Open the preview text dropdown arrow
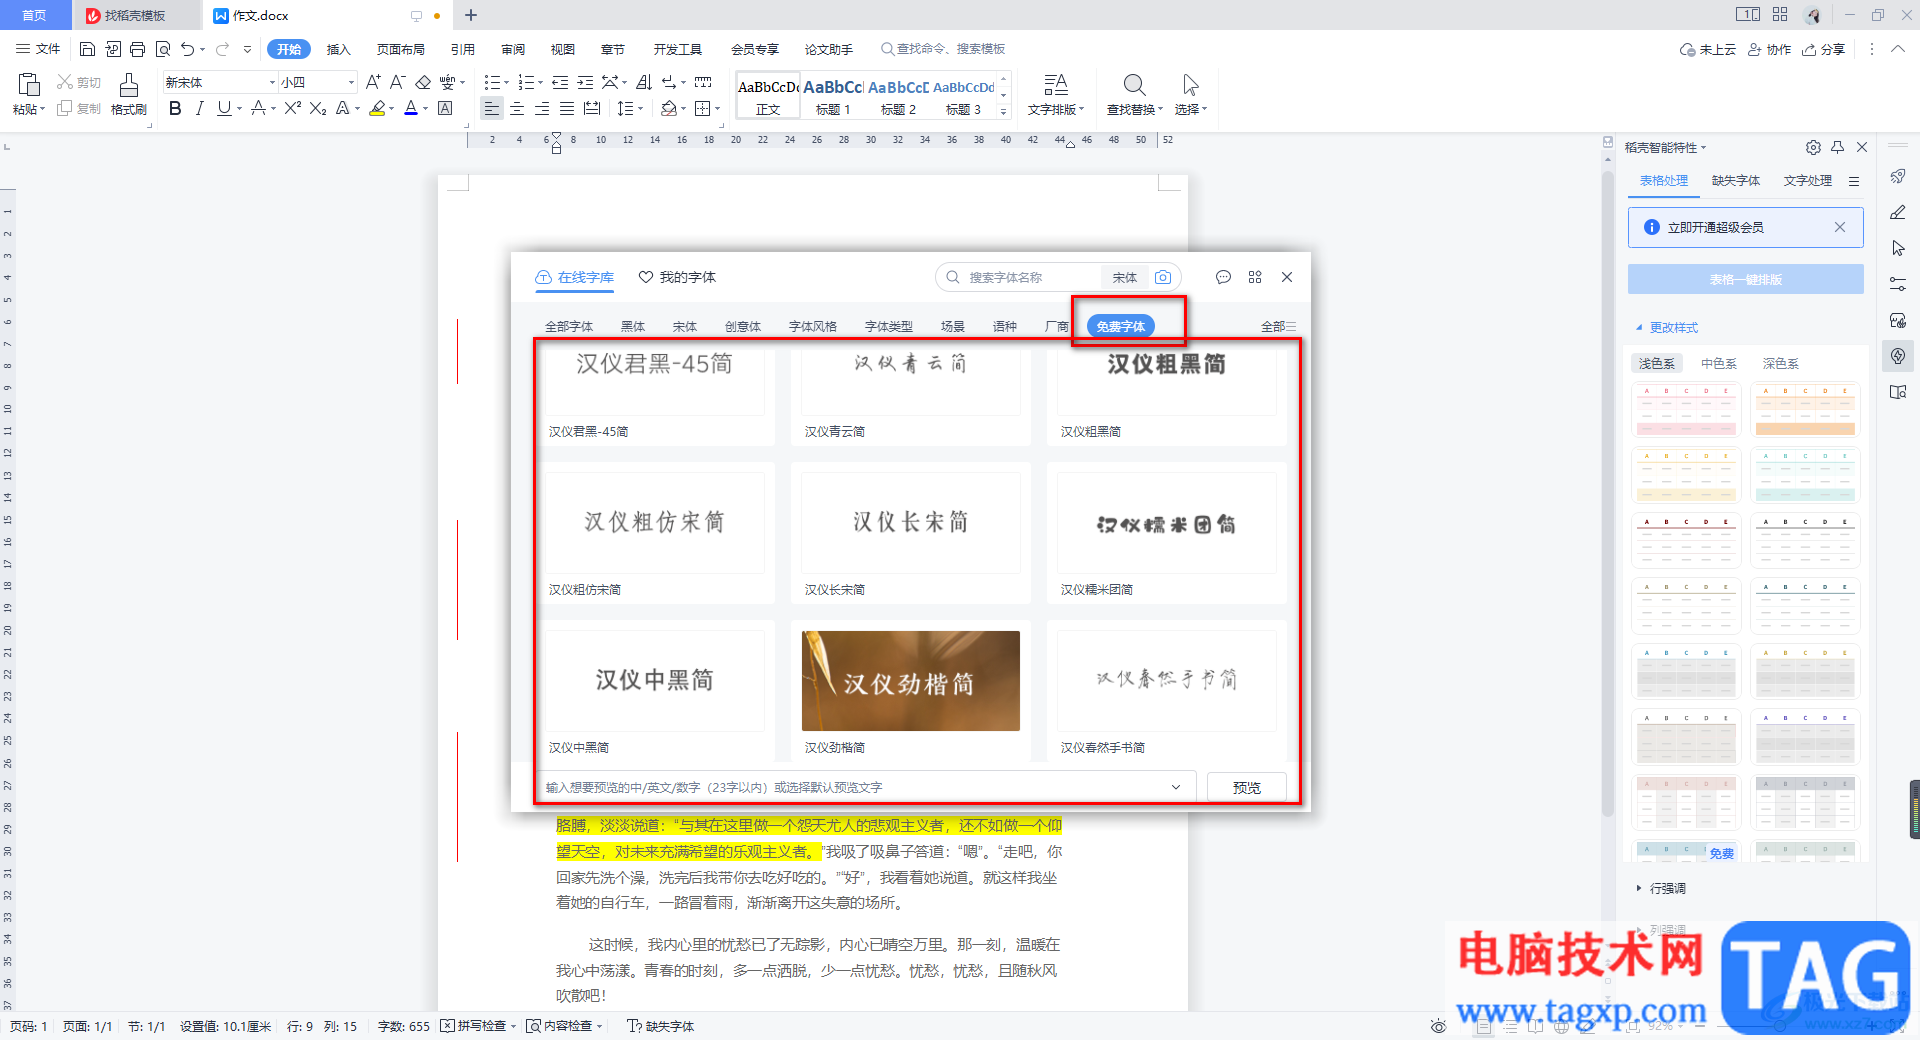The height and width of the screenshot is (1040, 1920). (x=1176, y=787)
